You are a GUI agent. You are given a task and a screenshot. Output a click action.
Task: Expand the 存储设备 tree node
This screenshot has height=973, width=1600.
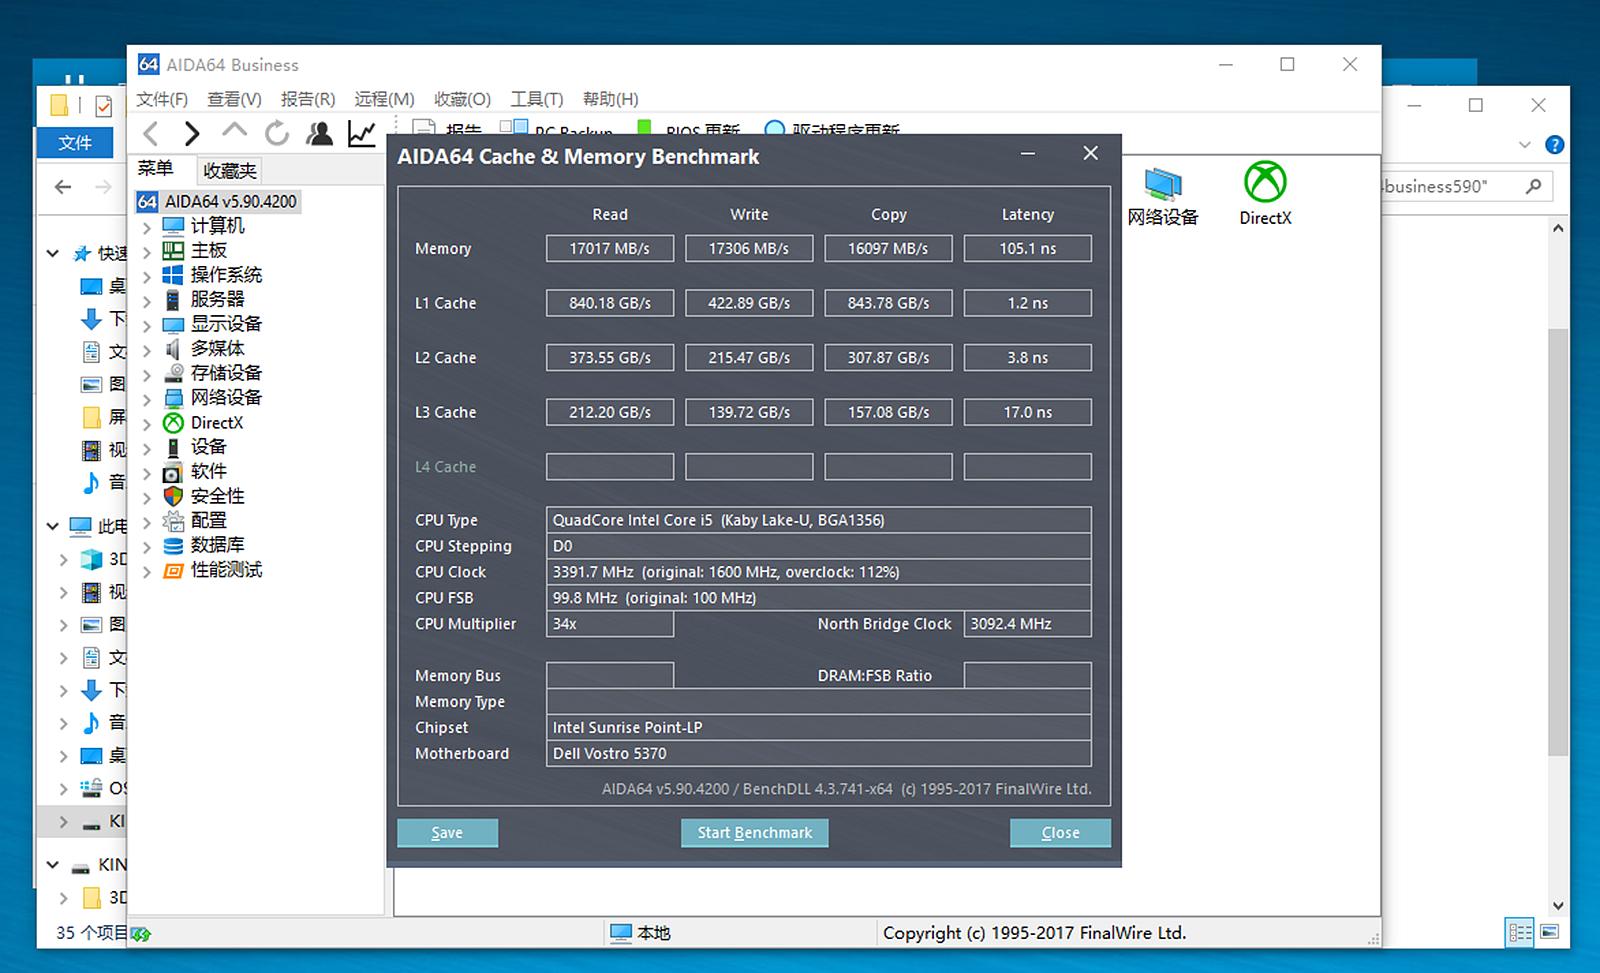tap(147, 374)
